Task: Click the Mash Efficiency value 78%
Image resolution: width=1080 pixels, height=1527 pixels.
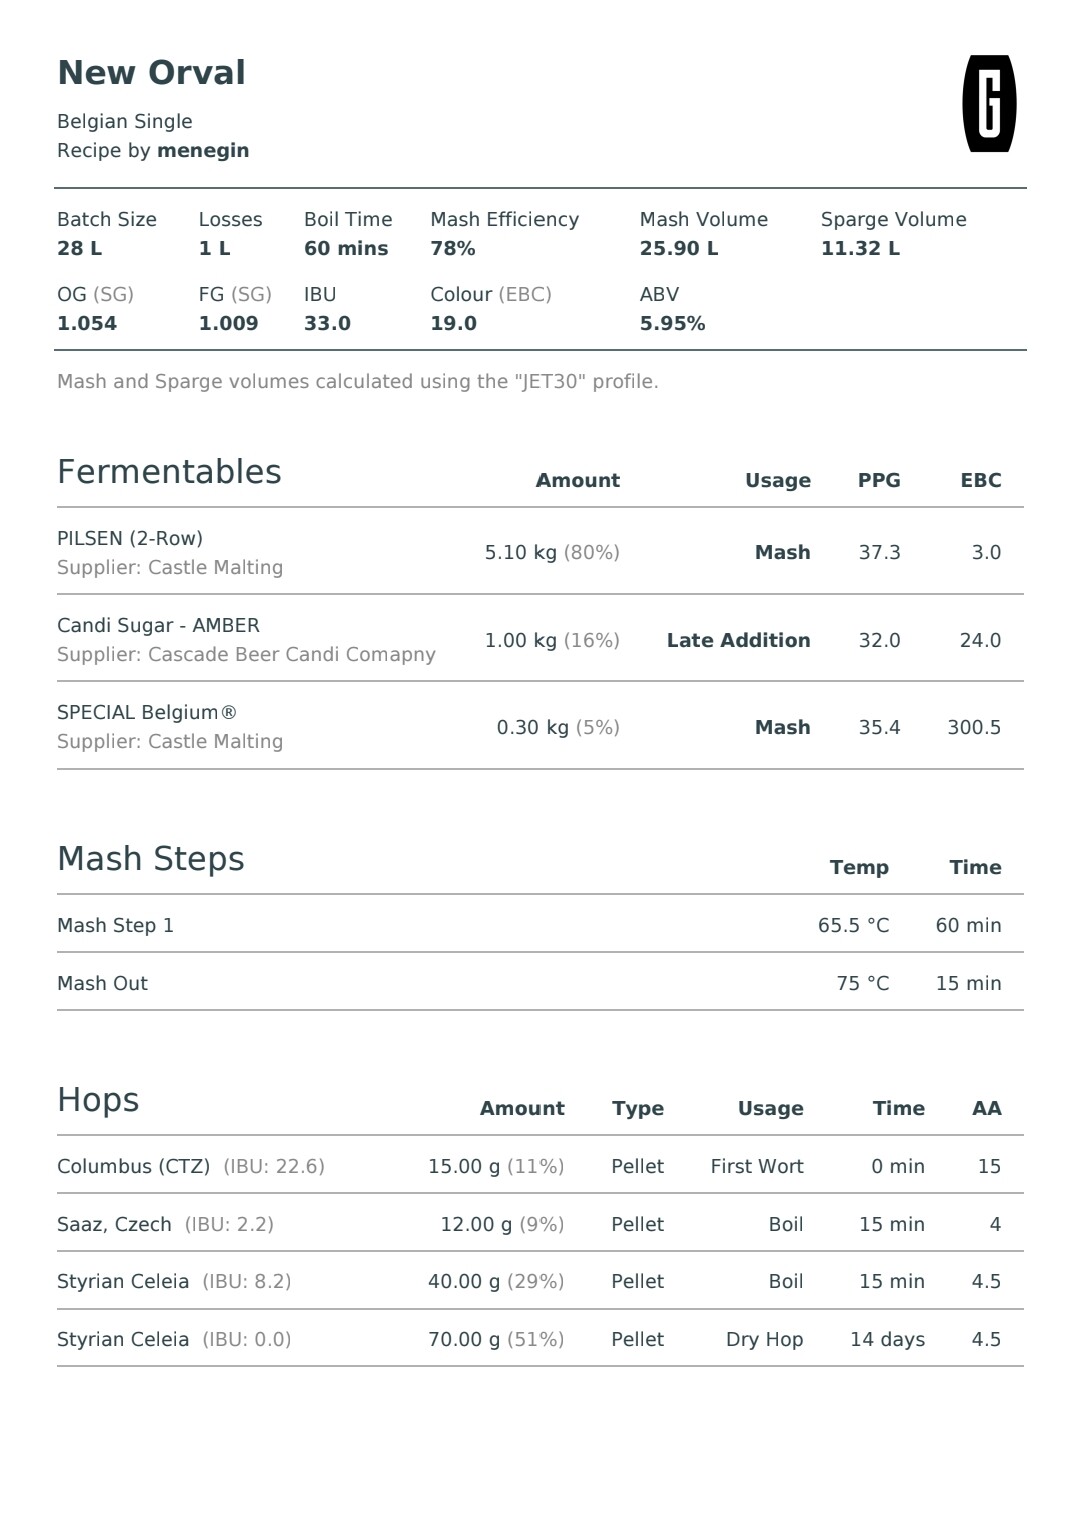Action: click(453, 248)
